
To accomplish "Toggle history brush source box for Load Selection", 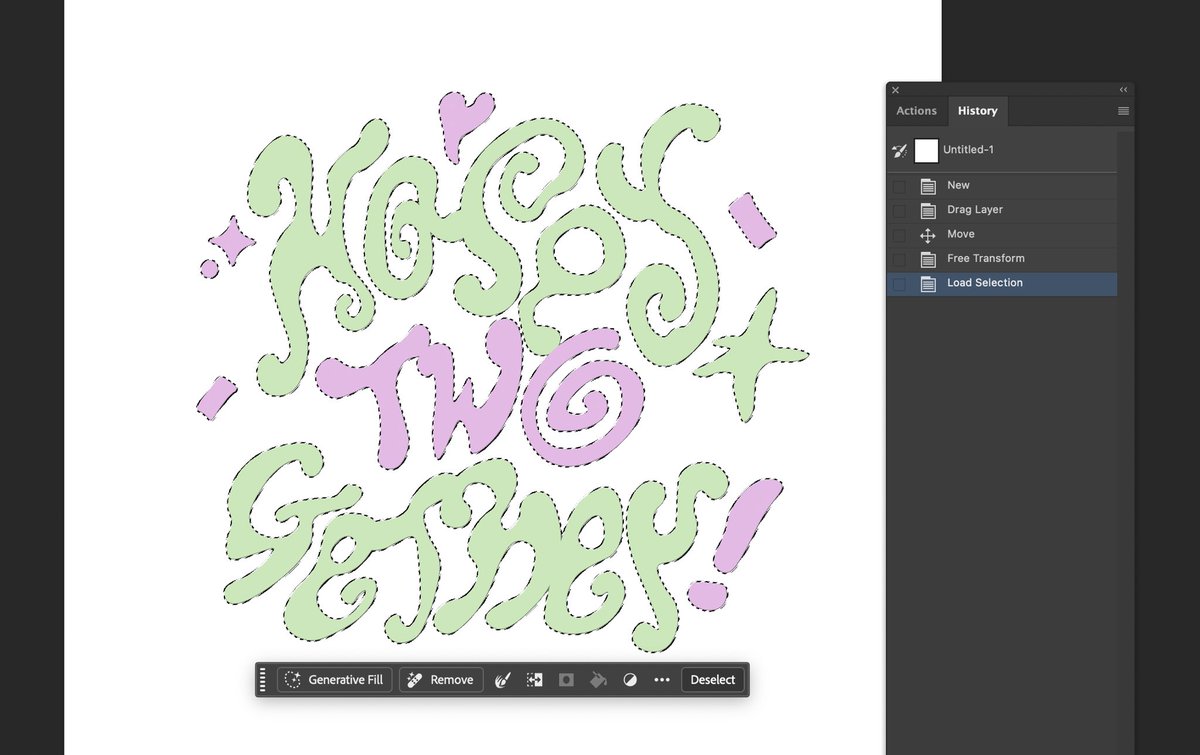I will point(899,284).
